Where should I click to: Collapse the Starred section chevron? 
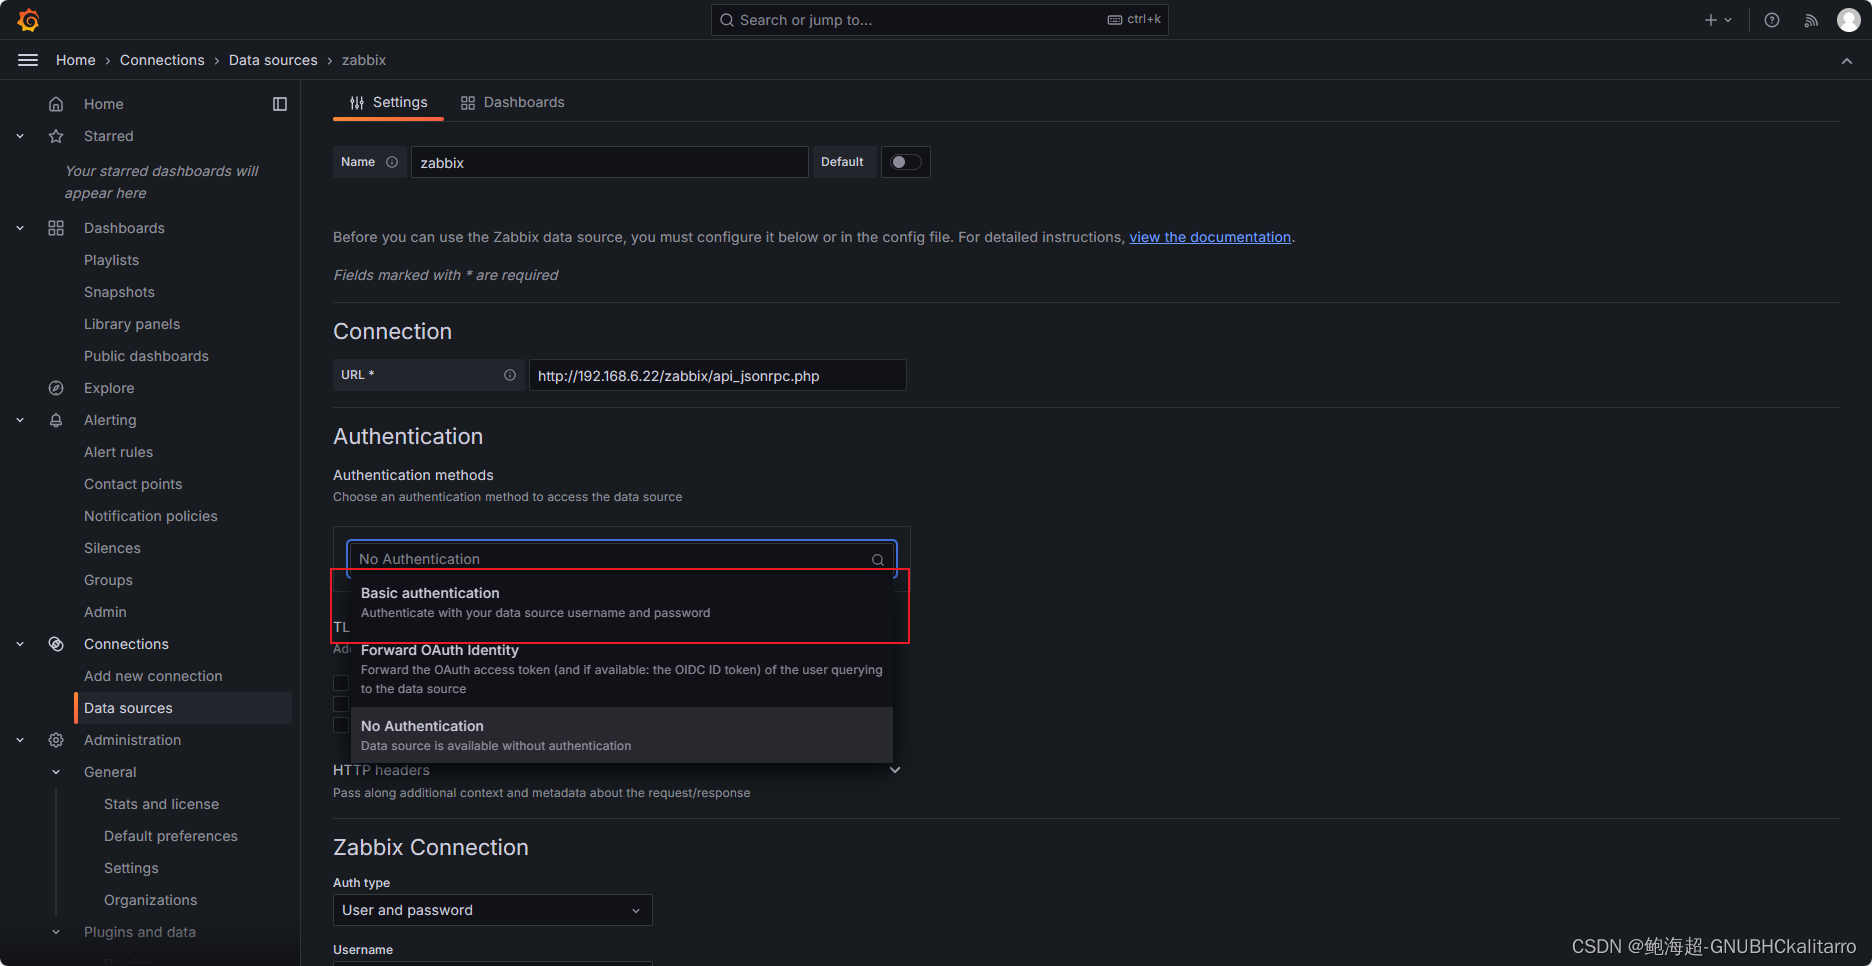(20, 136)
